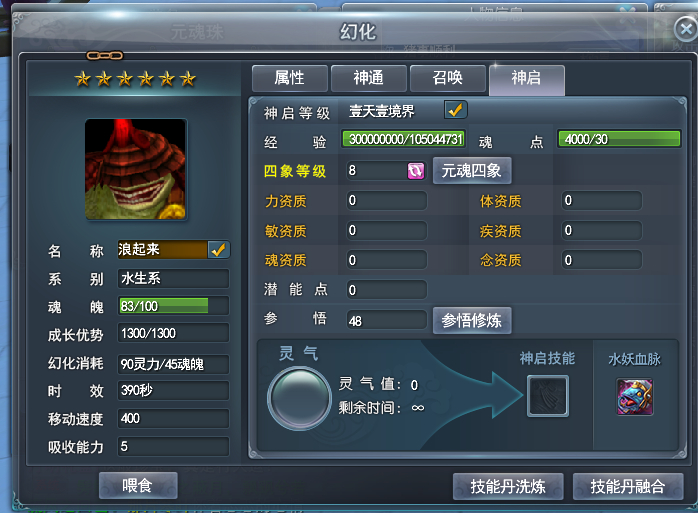Screen dimensions: 698x513
Task: Select the 水妖血脉 bloodline skill icon
Action: click(x=635, y=397)
